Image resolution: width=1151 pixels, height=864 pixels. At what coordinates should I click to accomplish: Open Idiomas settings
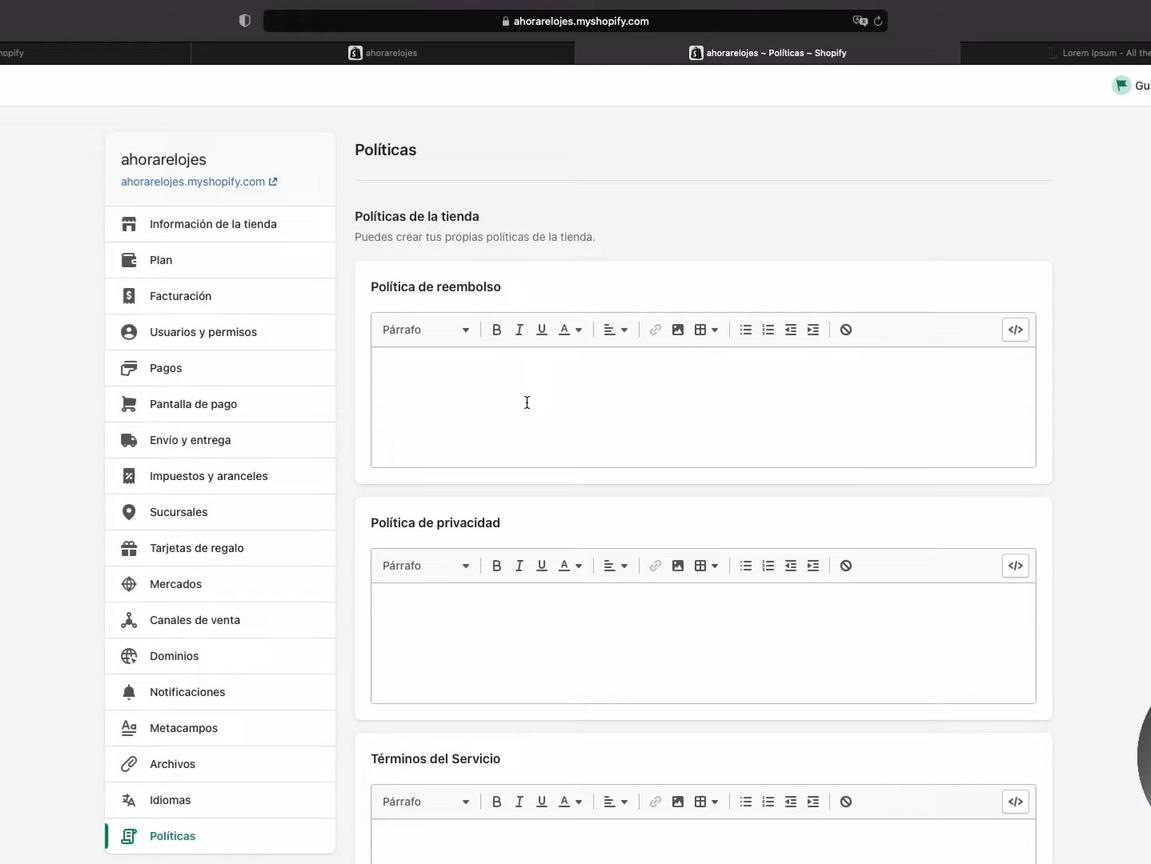220,799
